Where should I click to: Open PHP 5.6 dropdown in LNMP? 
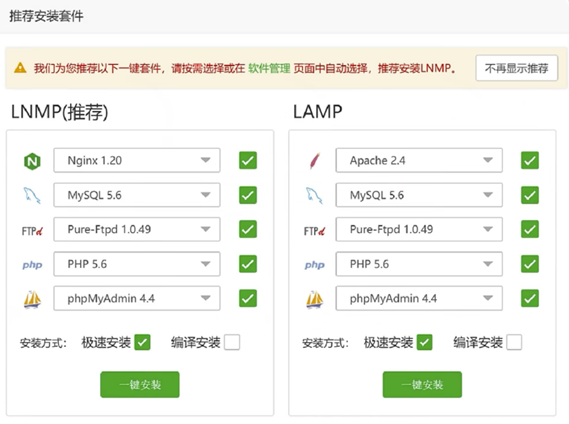pyautogui.click(x=137, y=264)
